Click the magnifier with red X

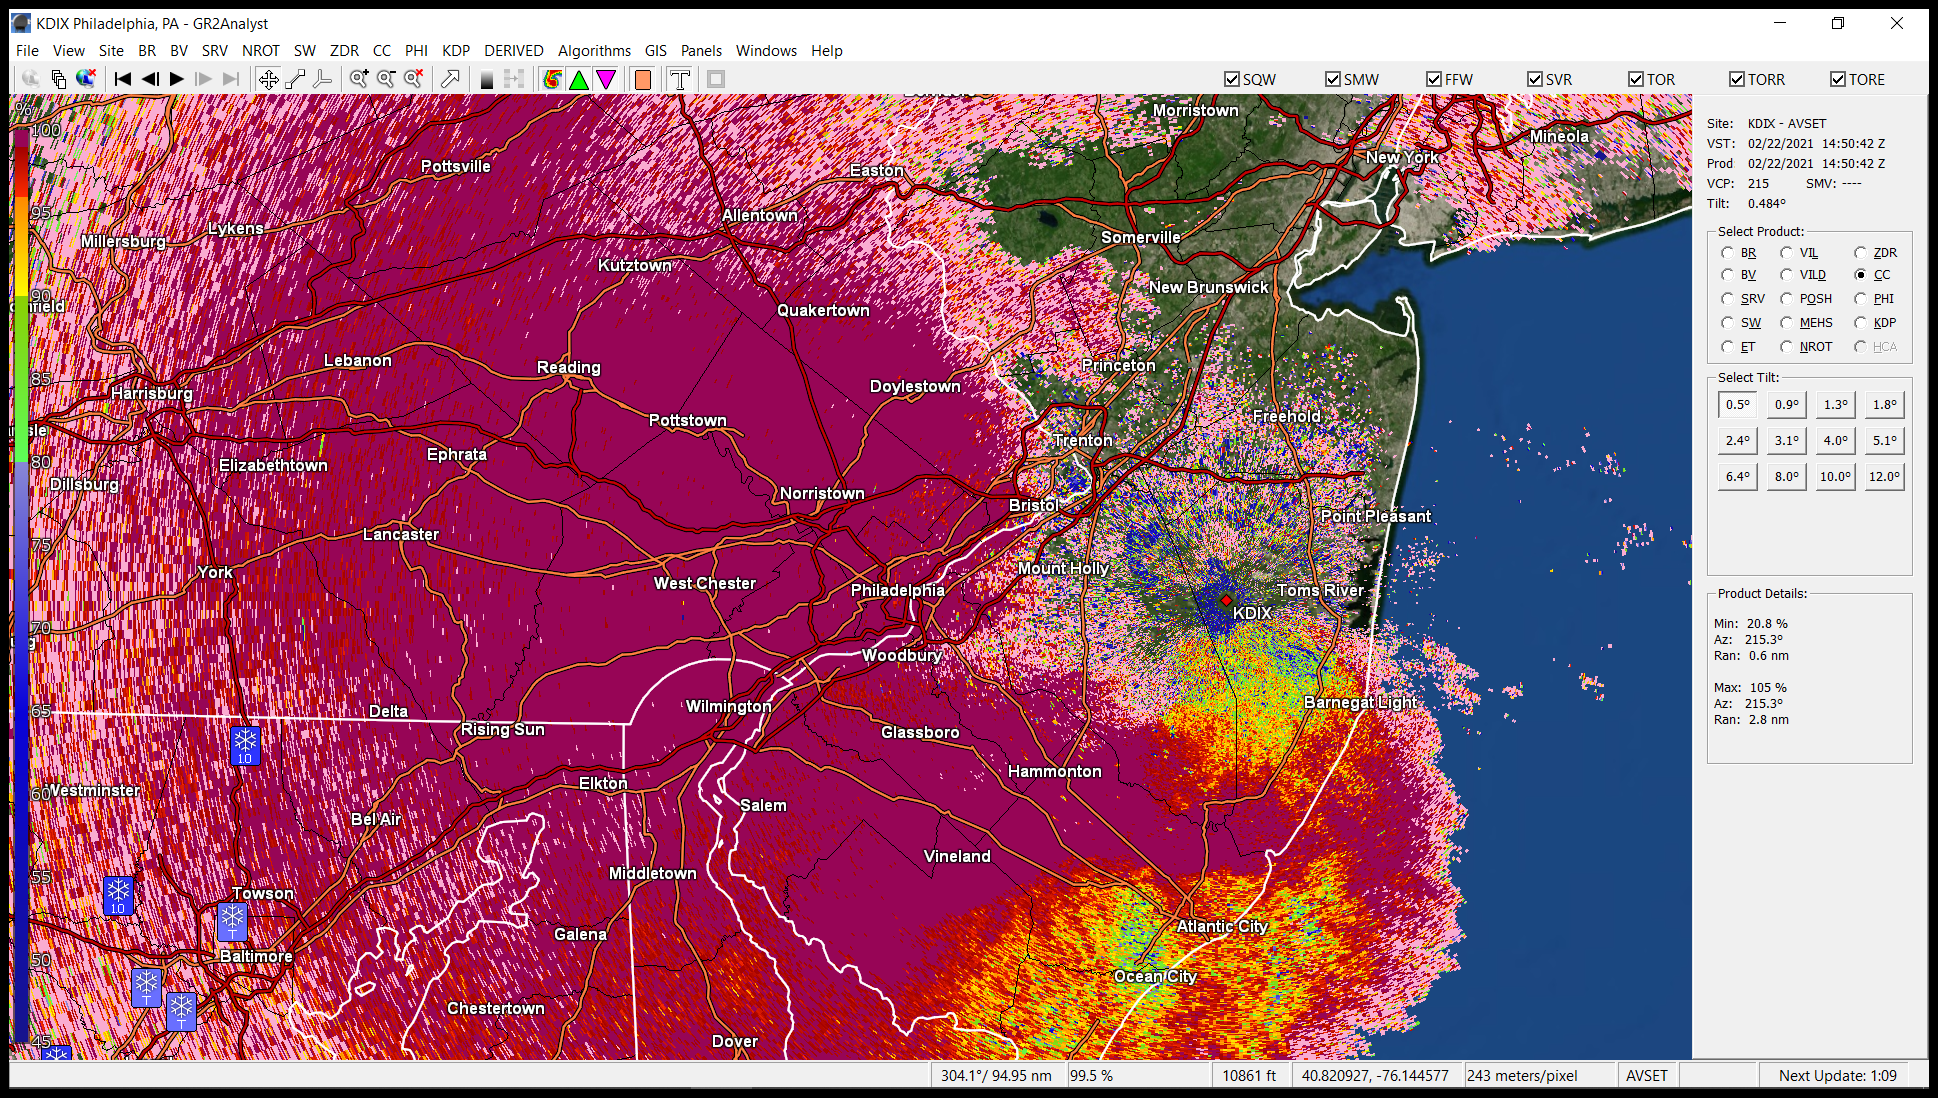(x=413, y=79)
